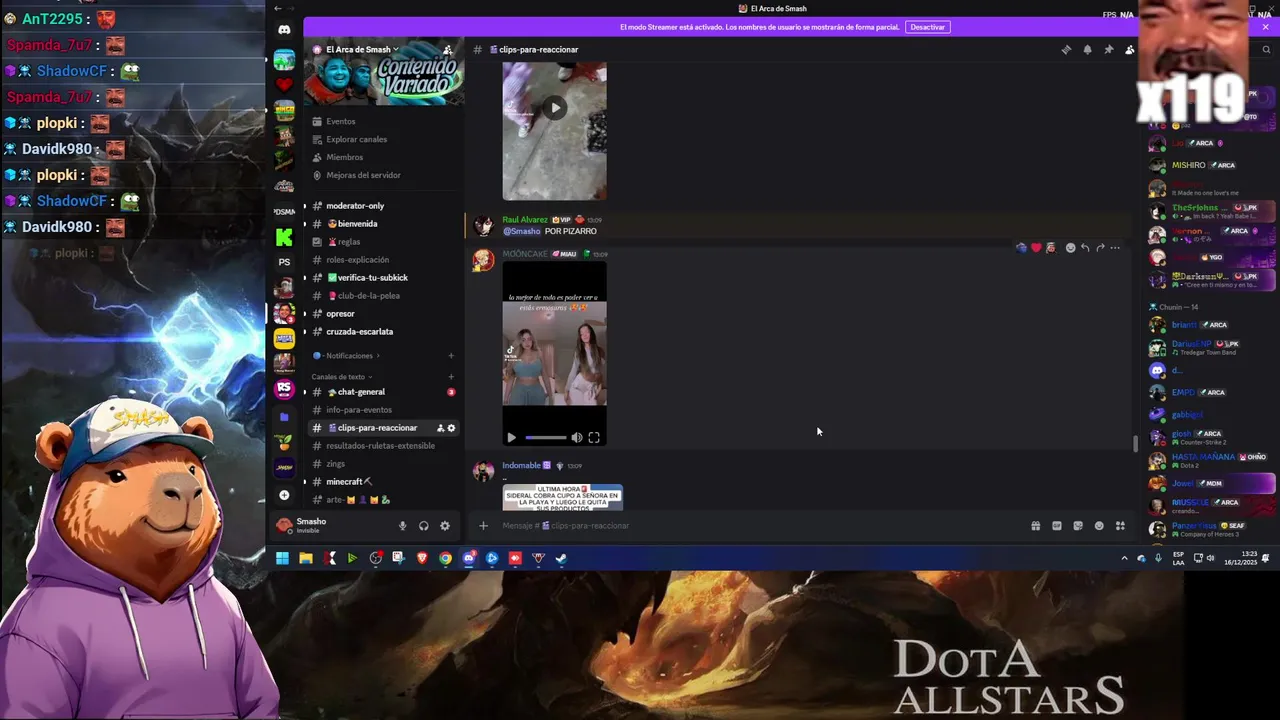Click edit channel gear on clips-para-reaccionar
The width and height of the screenshot is (1280, 720).
point(451,428)
